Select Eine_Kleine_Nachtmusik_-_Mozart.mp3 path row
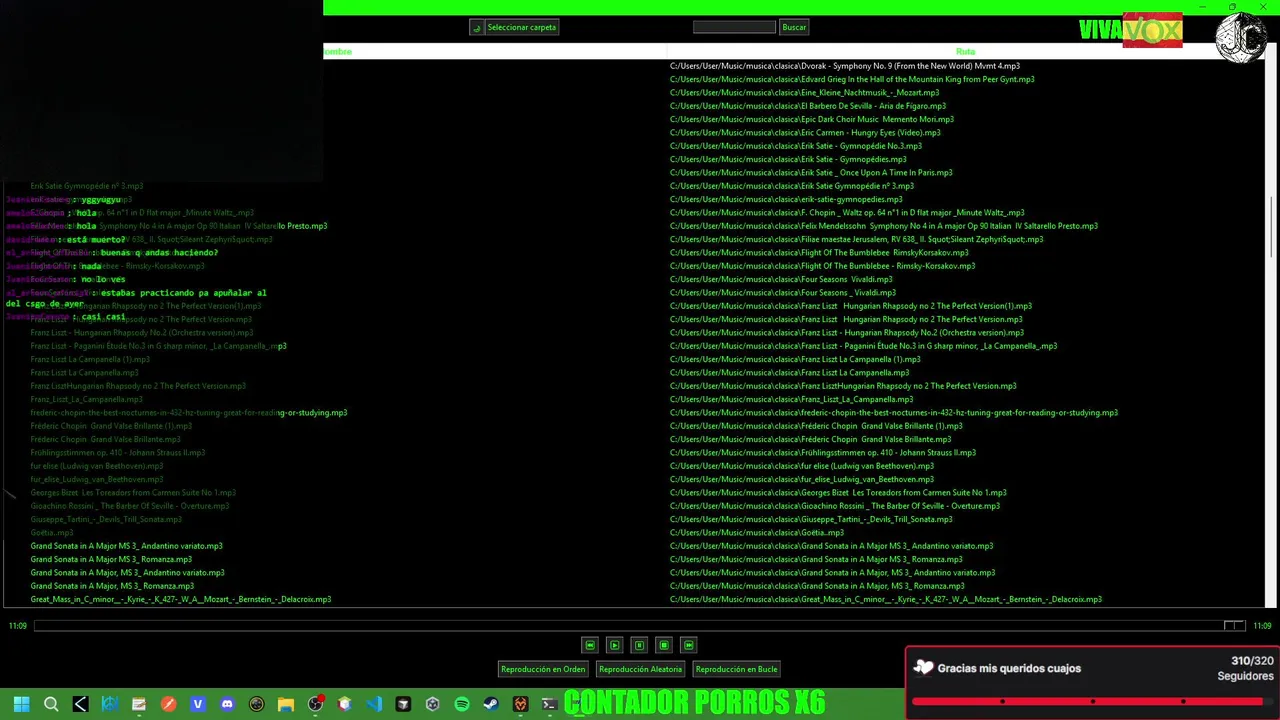Image resolution: width=1280 pixels, height=720 pixels. 804,92
